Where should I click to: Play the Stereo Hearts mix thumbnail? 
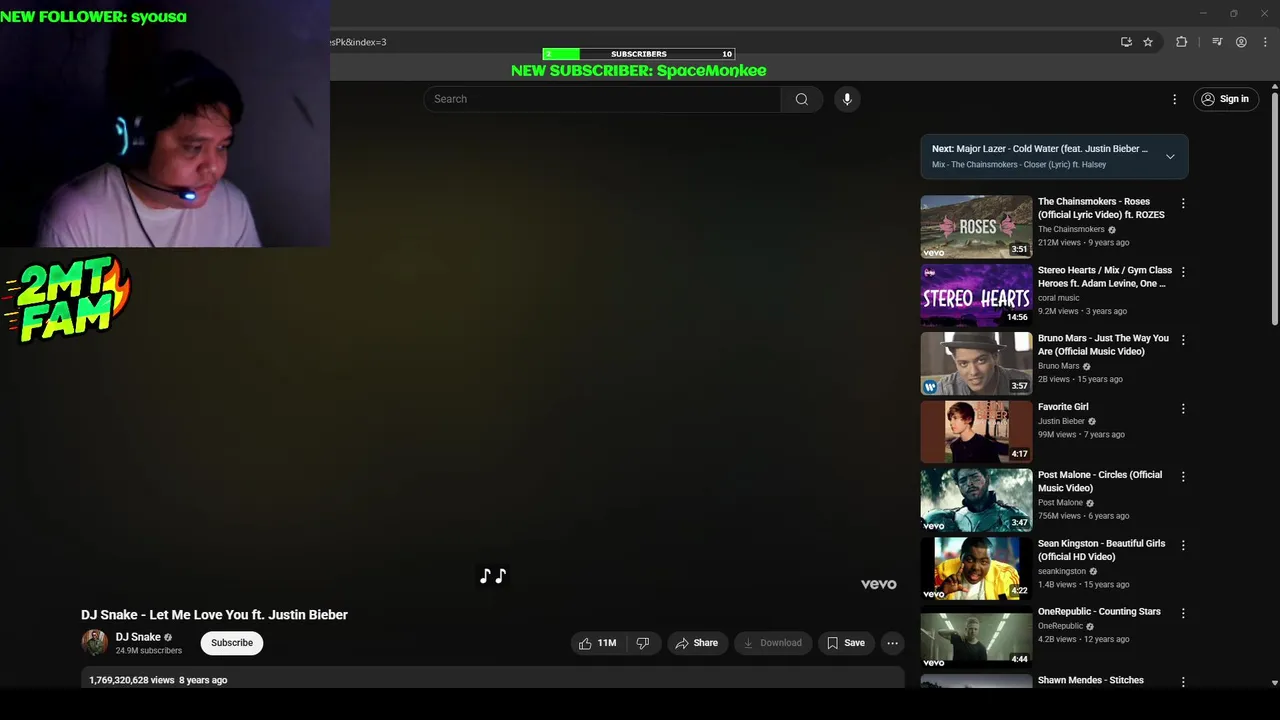(x=976, y=295)
